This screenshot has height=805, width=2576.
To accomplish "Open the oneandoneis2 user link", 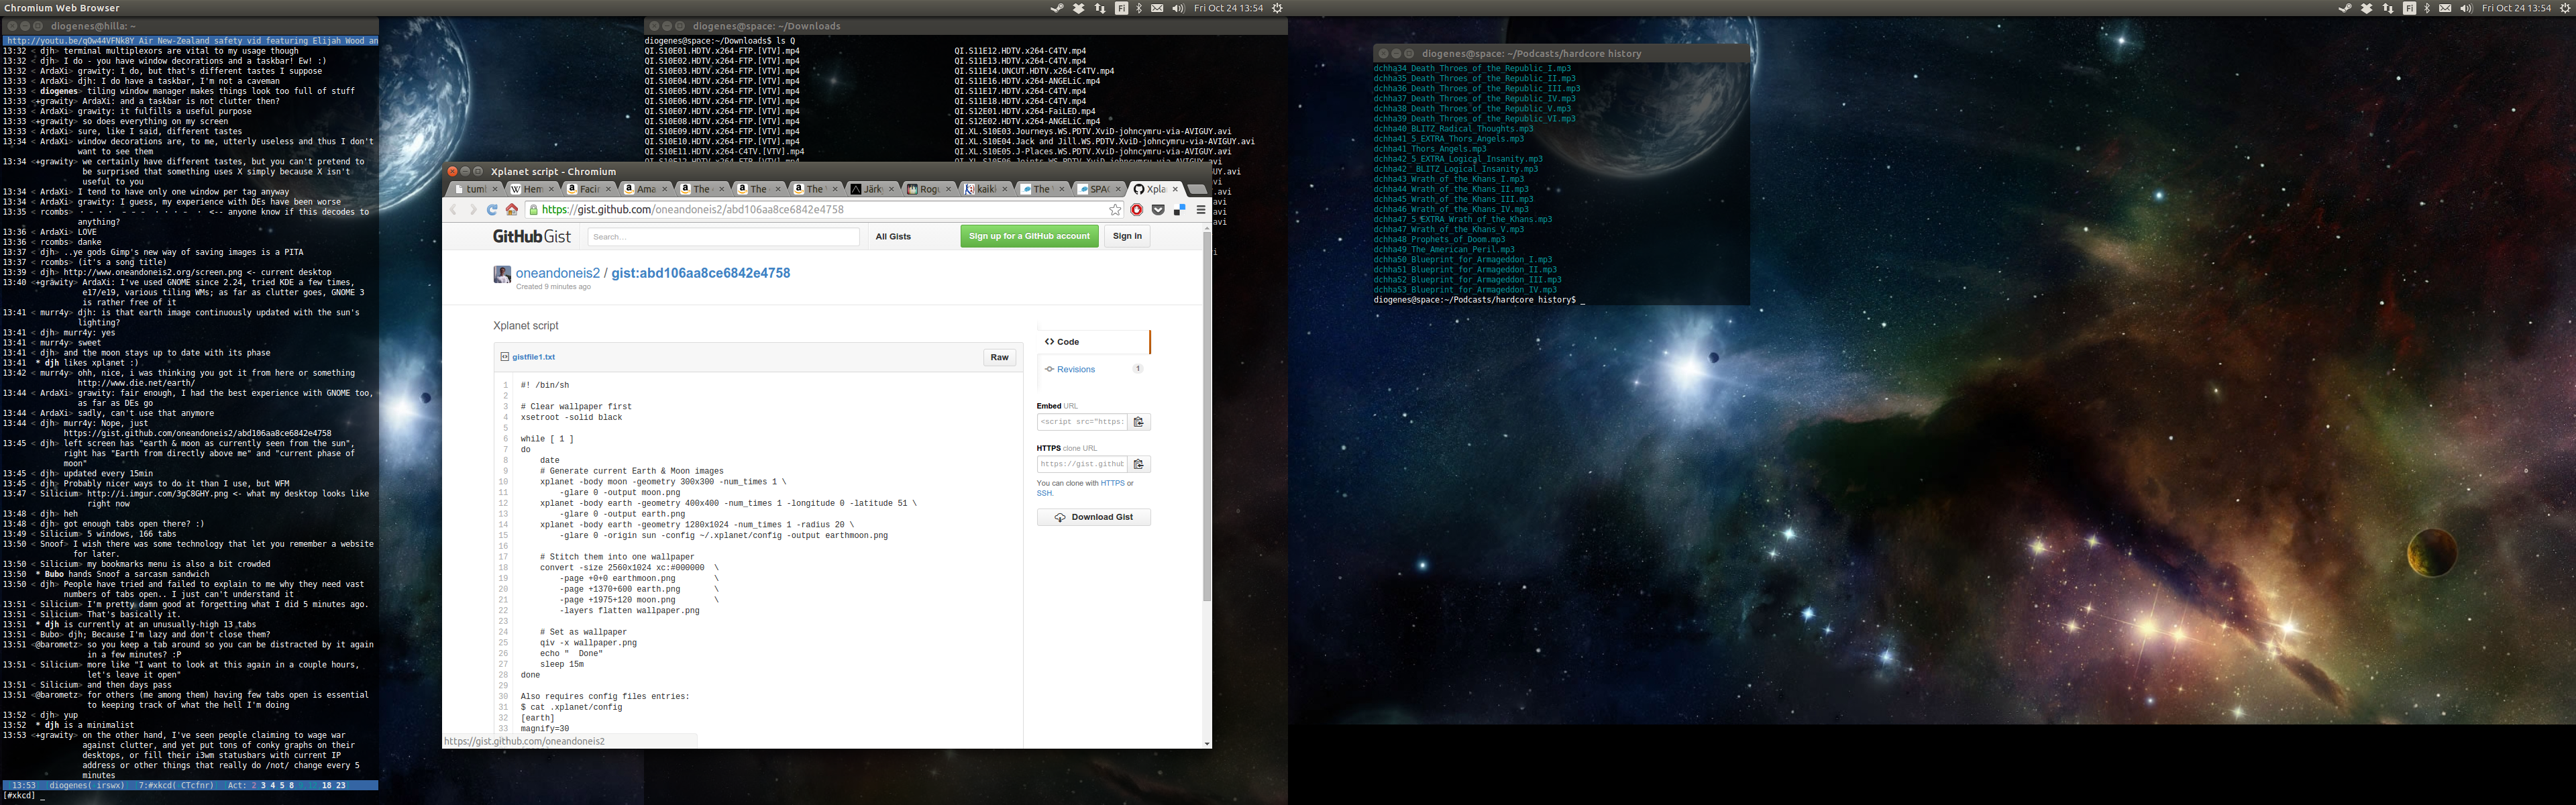I will pyautogui.click(x=558, y=273).
